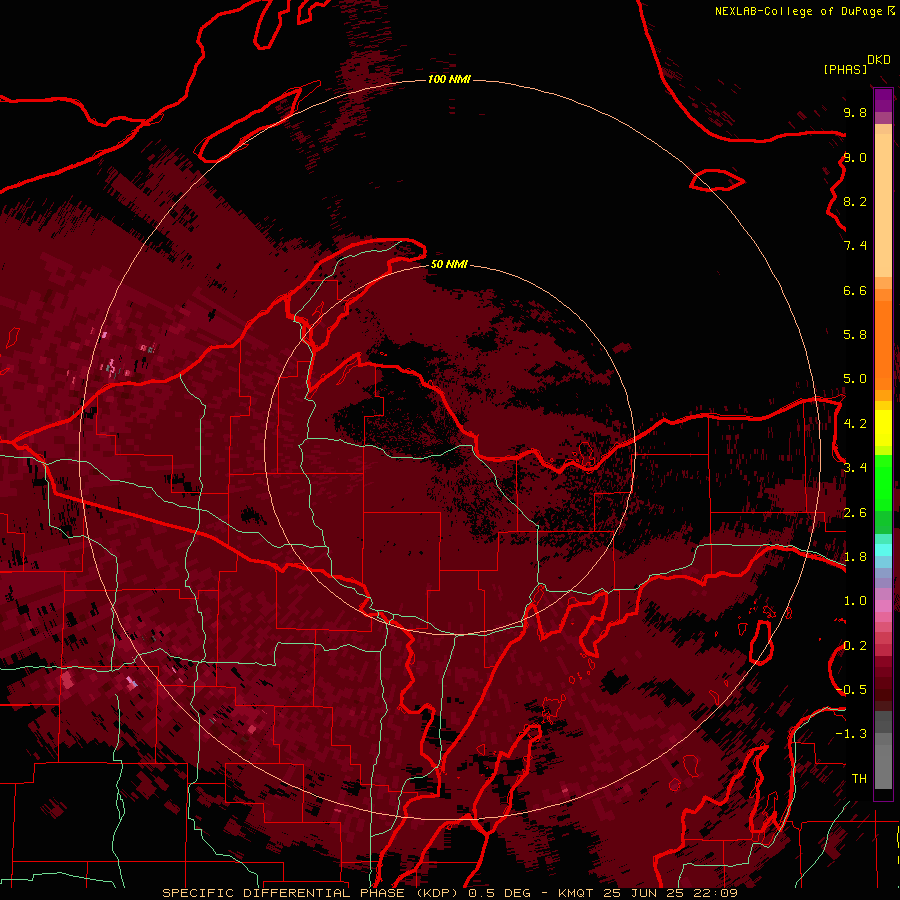
Task: Select the 4.2 scale value
Action: [x=855, y=423]
